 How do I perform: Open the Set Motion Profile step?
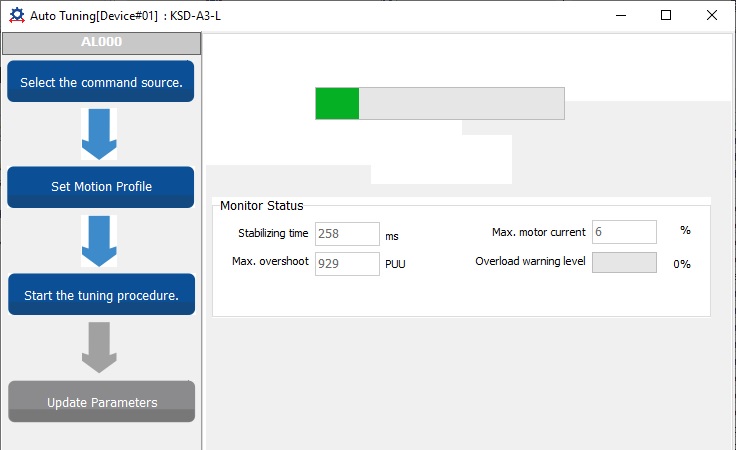(x=100, y=187)
